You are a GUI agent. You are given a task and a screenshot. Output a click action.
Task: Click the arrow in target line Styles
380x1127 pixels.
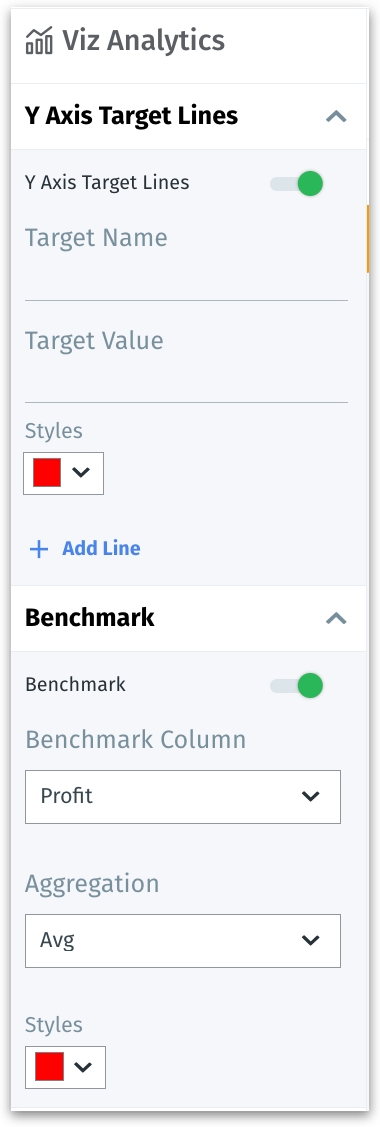click(81, 472)
